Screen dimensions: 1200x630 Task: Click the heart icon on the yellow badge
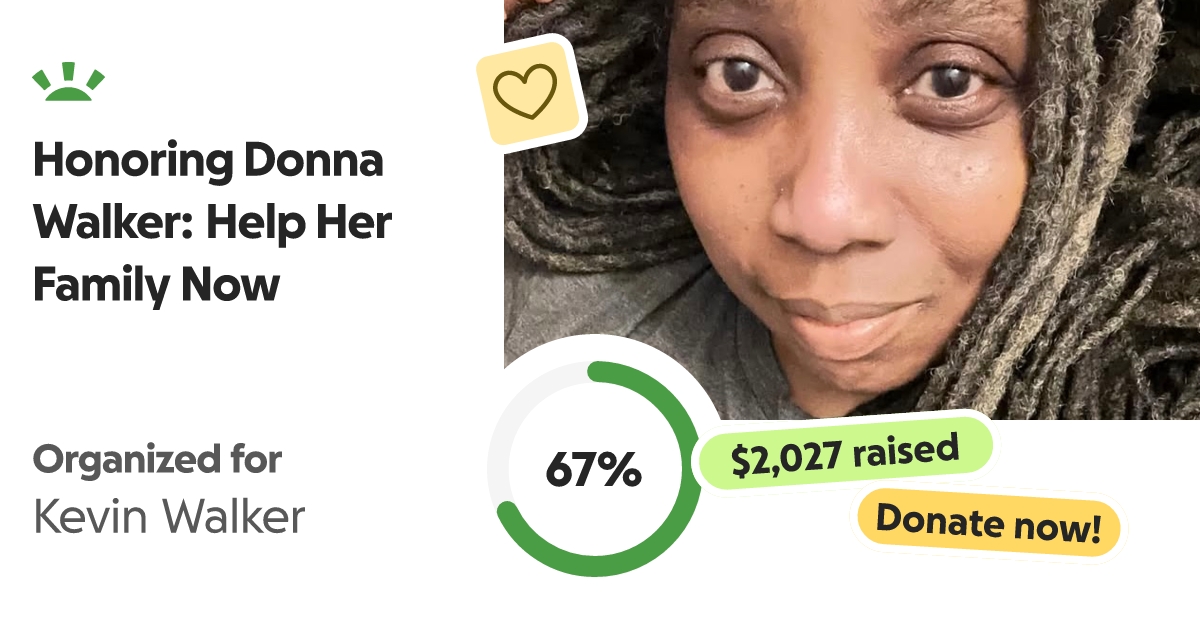coord(526,92)
